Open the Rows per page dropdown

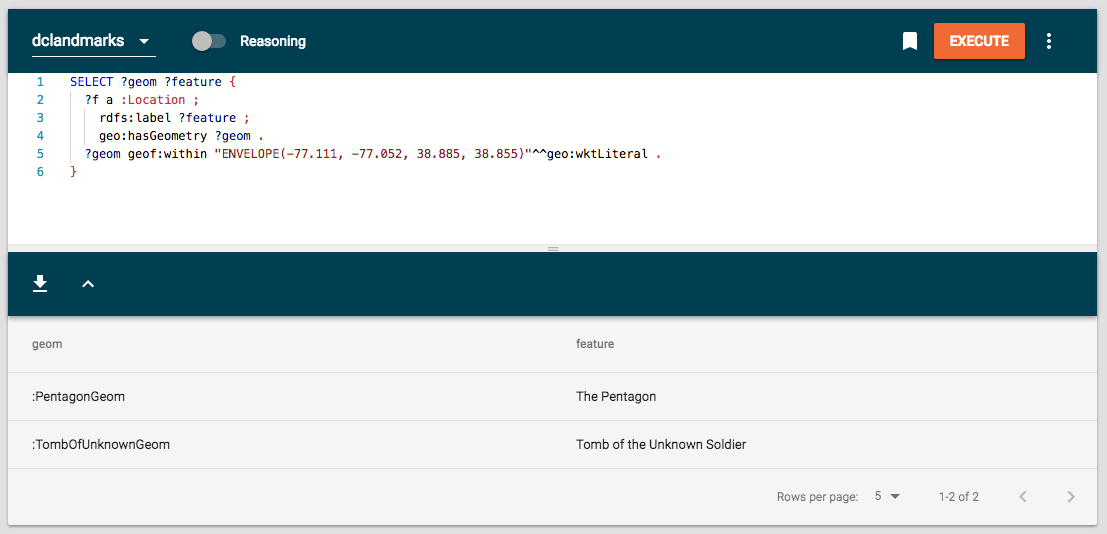tap(887, 497)
